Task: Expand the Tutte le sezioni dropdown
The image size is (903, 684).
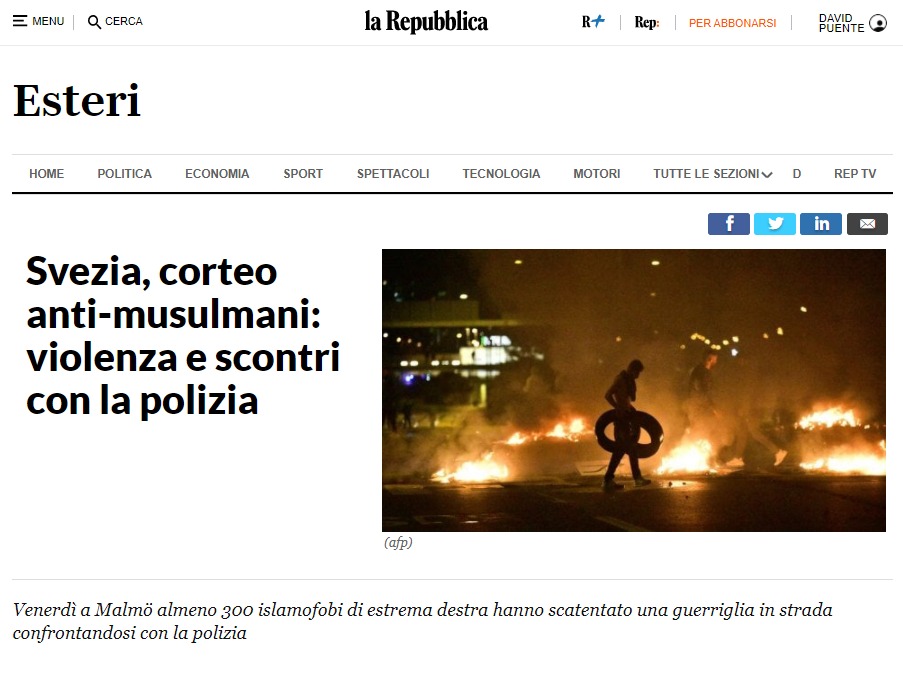Action: point(712,174)
